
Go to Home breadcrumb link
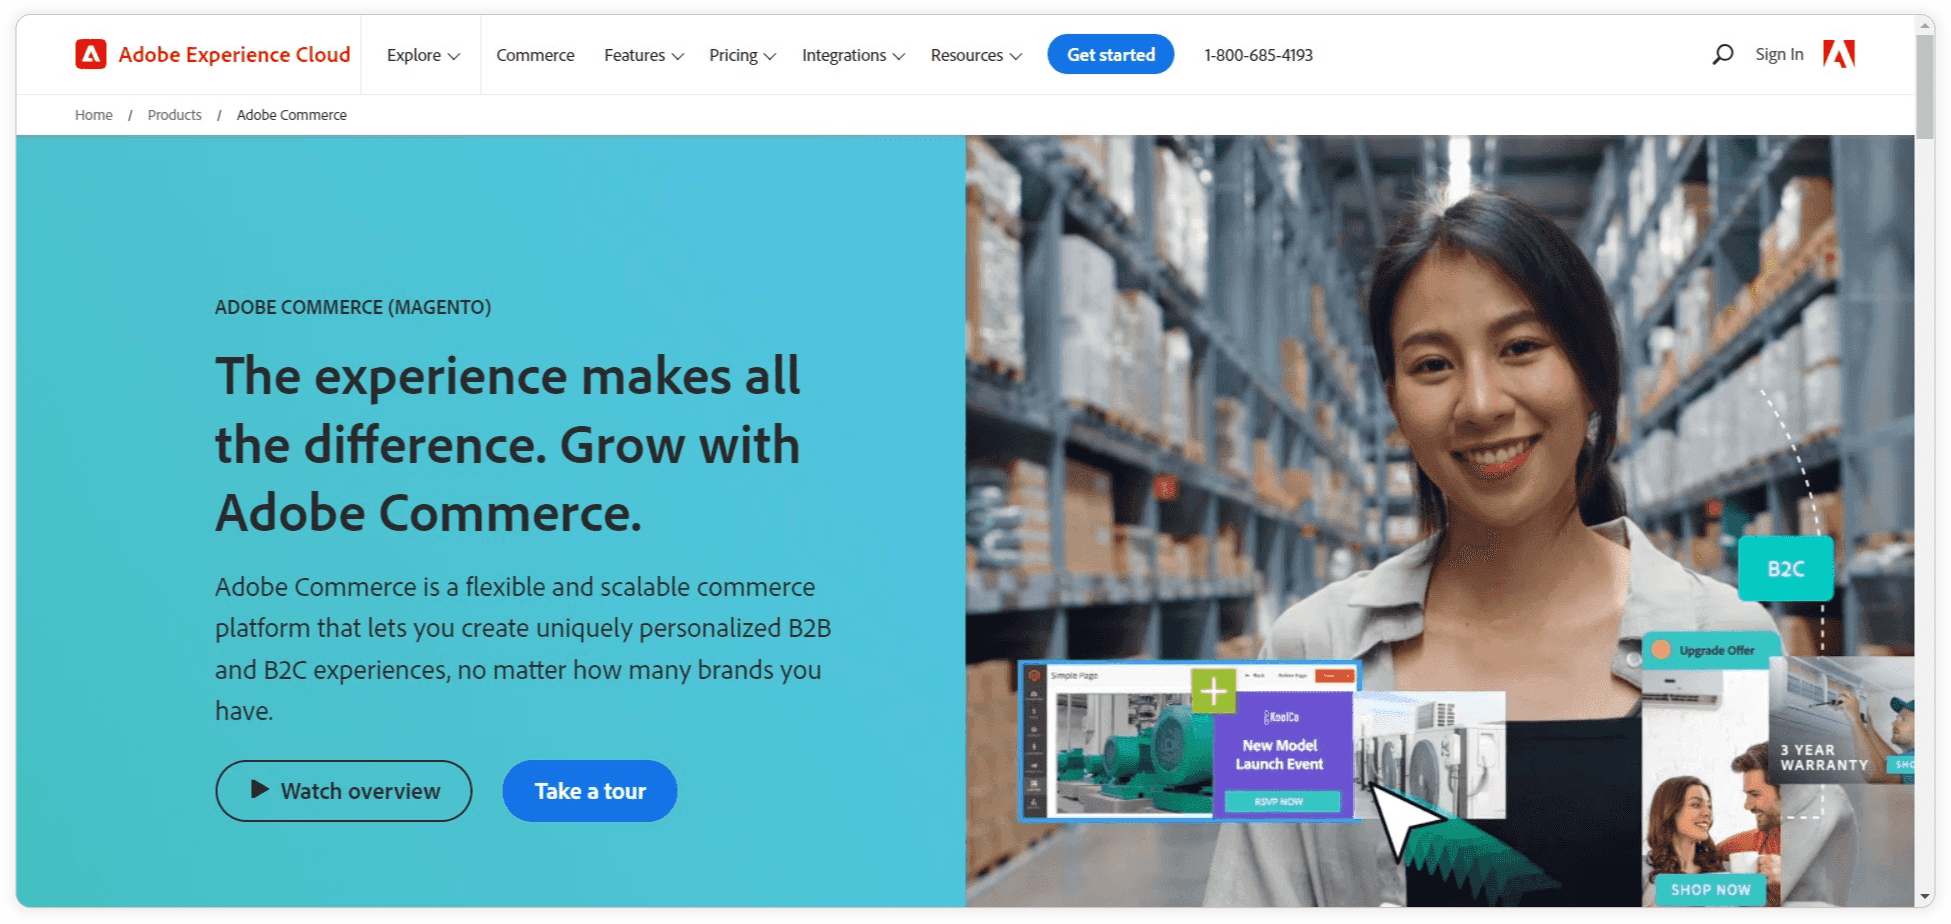93,115
